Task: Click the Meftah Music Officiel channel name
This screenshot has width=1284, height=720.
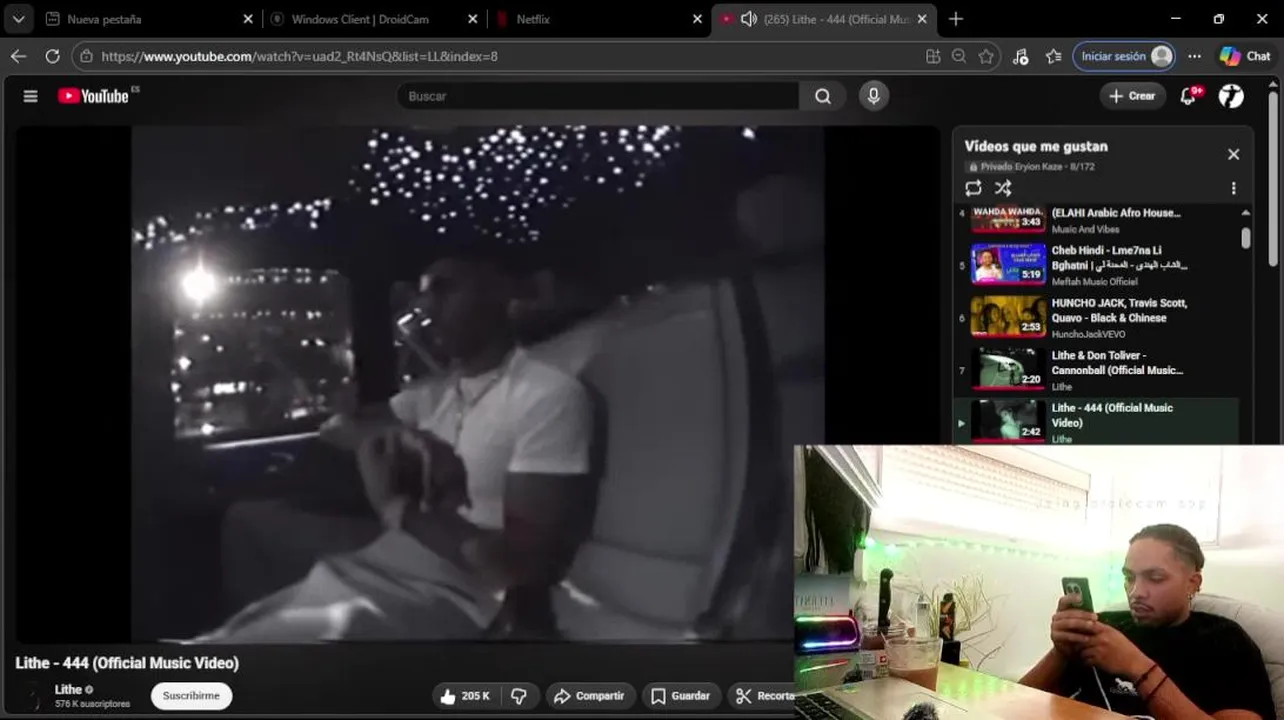Action: click(x=1094, y=281)
